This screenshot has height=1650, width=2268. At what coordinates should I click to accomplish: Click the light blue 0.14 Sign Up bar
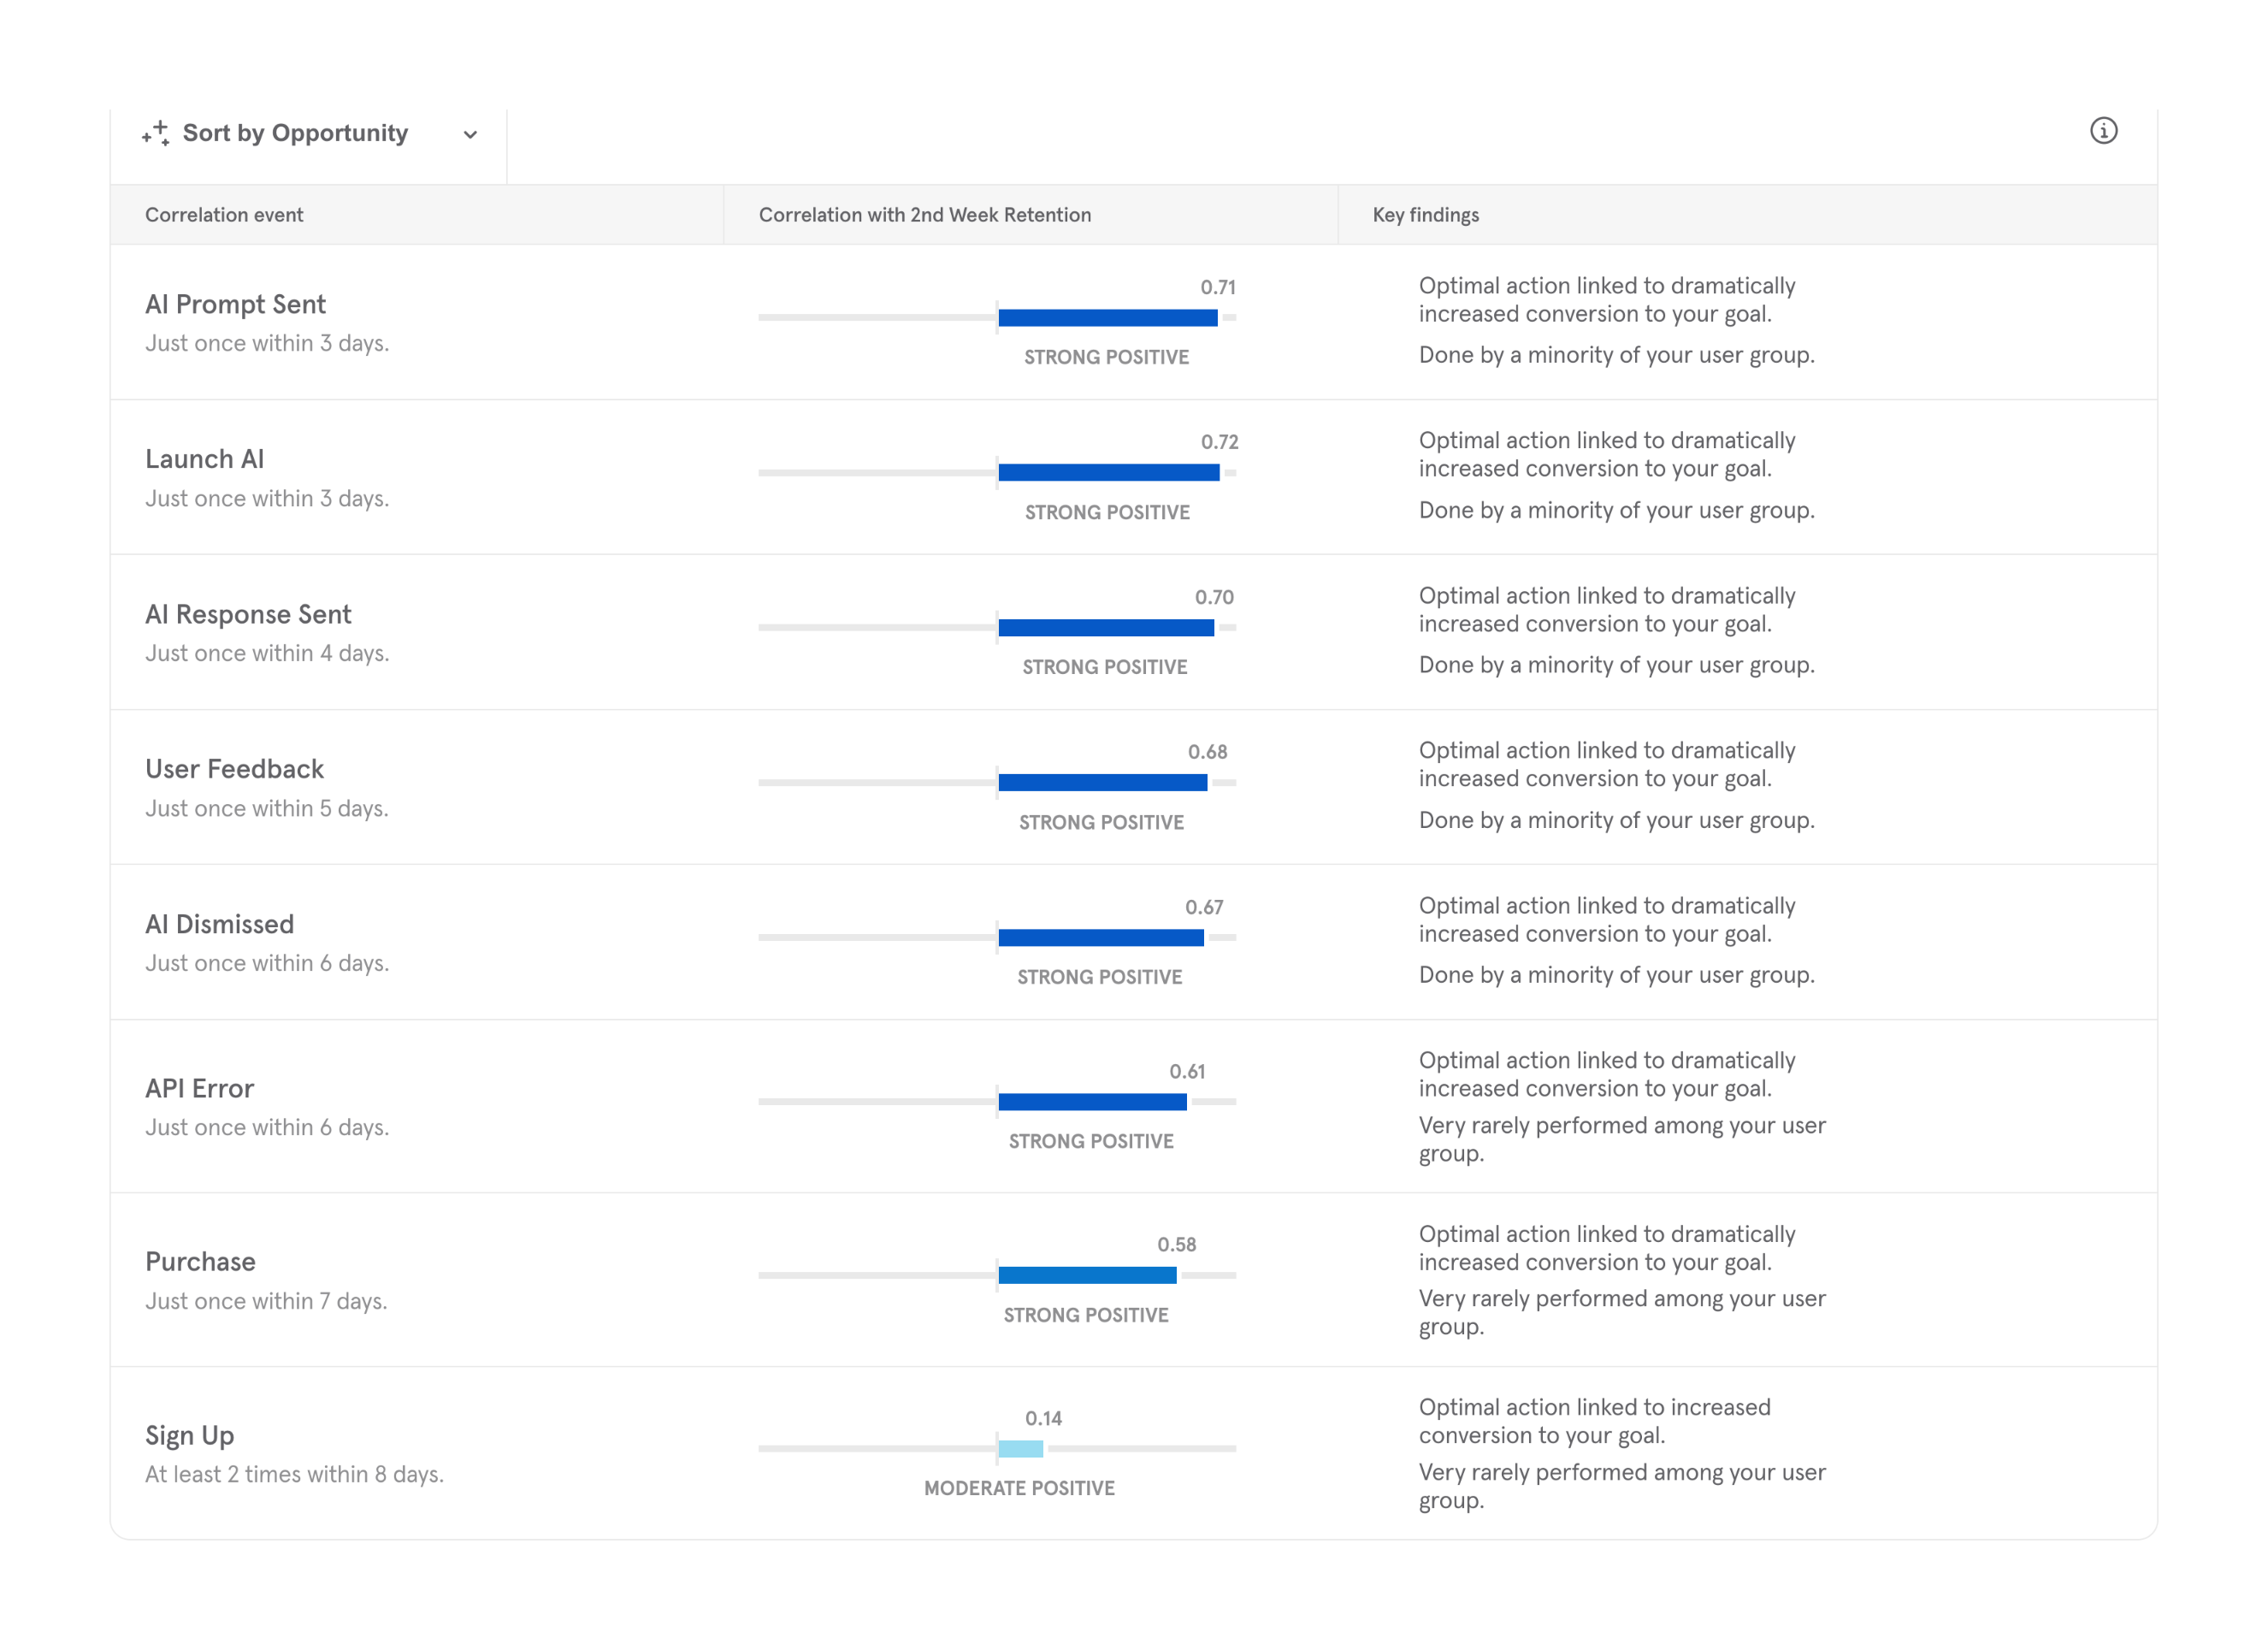pos(1020,1448)
